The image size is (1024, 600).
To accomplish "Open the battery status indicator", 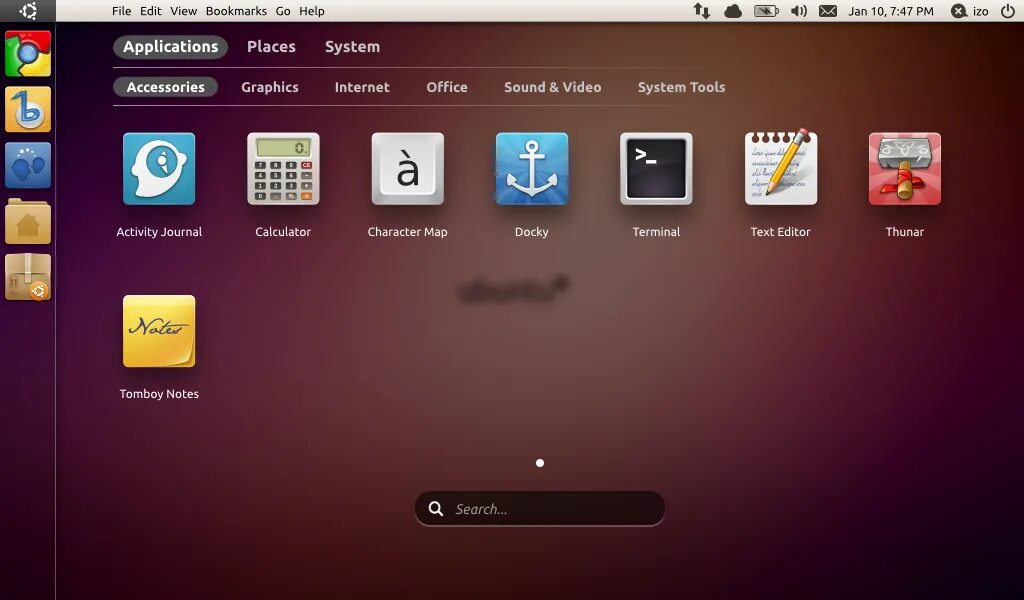I will pos(766,10).
